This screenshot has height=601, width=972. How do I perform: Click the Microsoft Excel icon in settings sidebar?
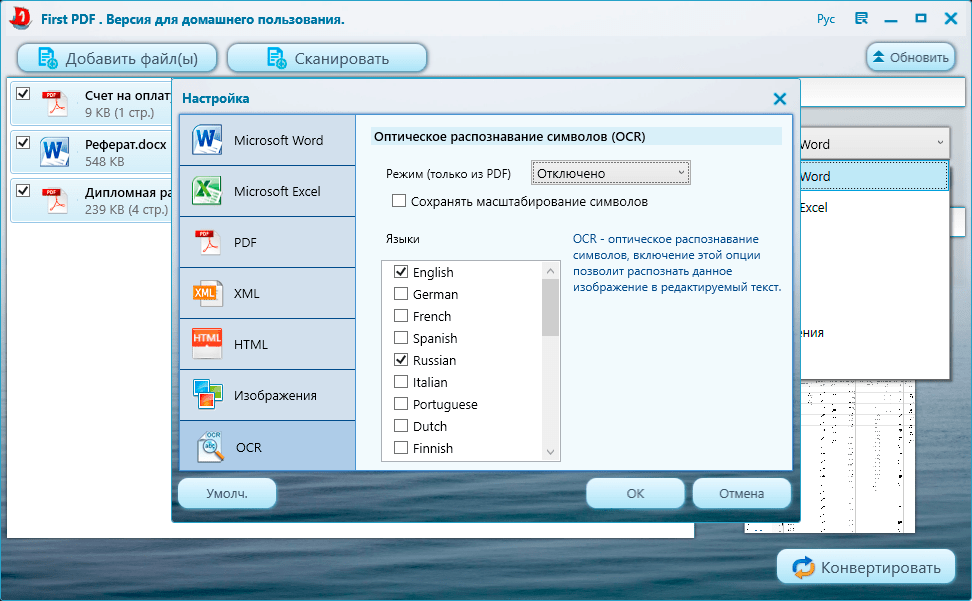point(206,191)
